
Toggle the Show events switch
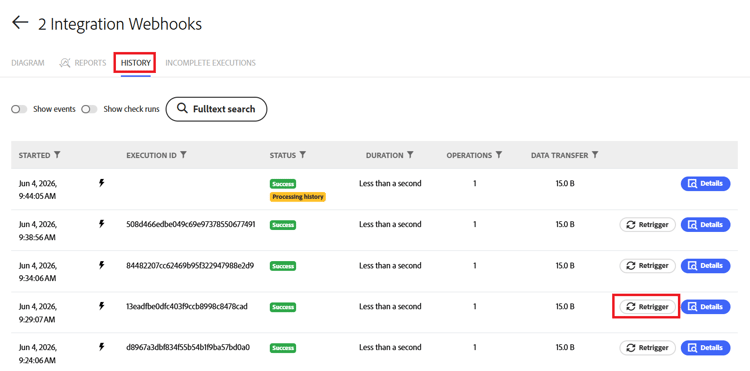tap(19, 109)
